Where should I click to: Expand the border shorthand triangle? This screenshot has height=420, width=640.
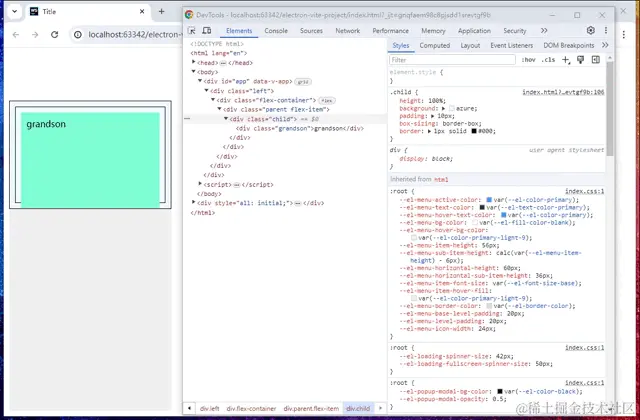pos(429,131)
